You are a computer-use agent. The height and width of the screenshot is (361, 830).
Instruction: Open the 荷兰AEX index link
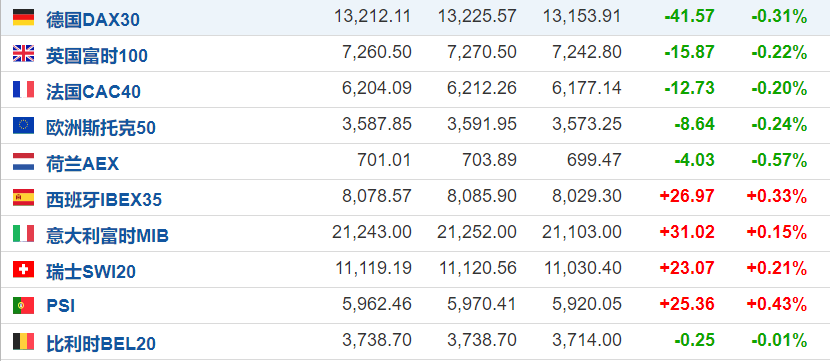coord(83,164)
